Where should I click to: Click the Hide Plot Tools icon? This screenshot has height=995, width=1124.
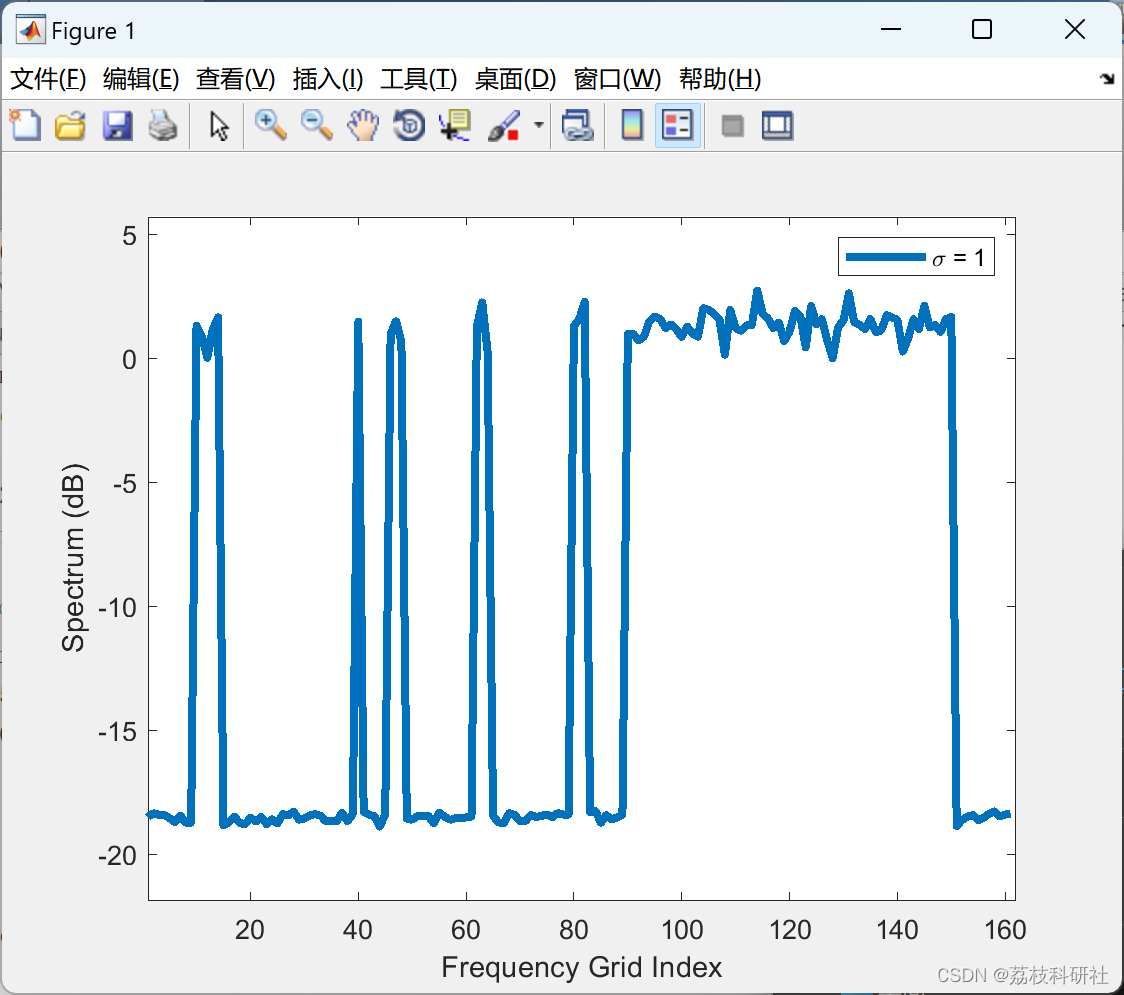(732, 126)
